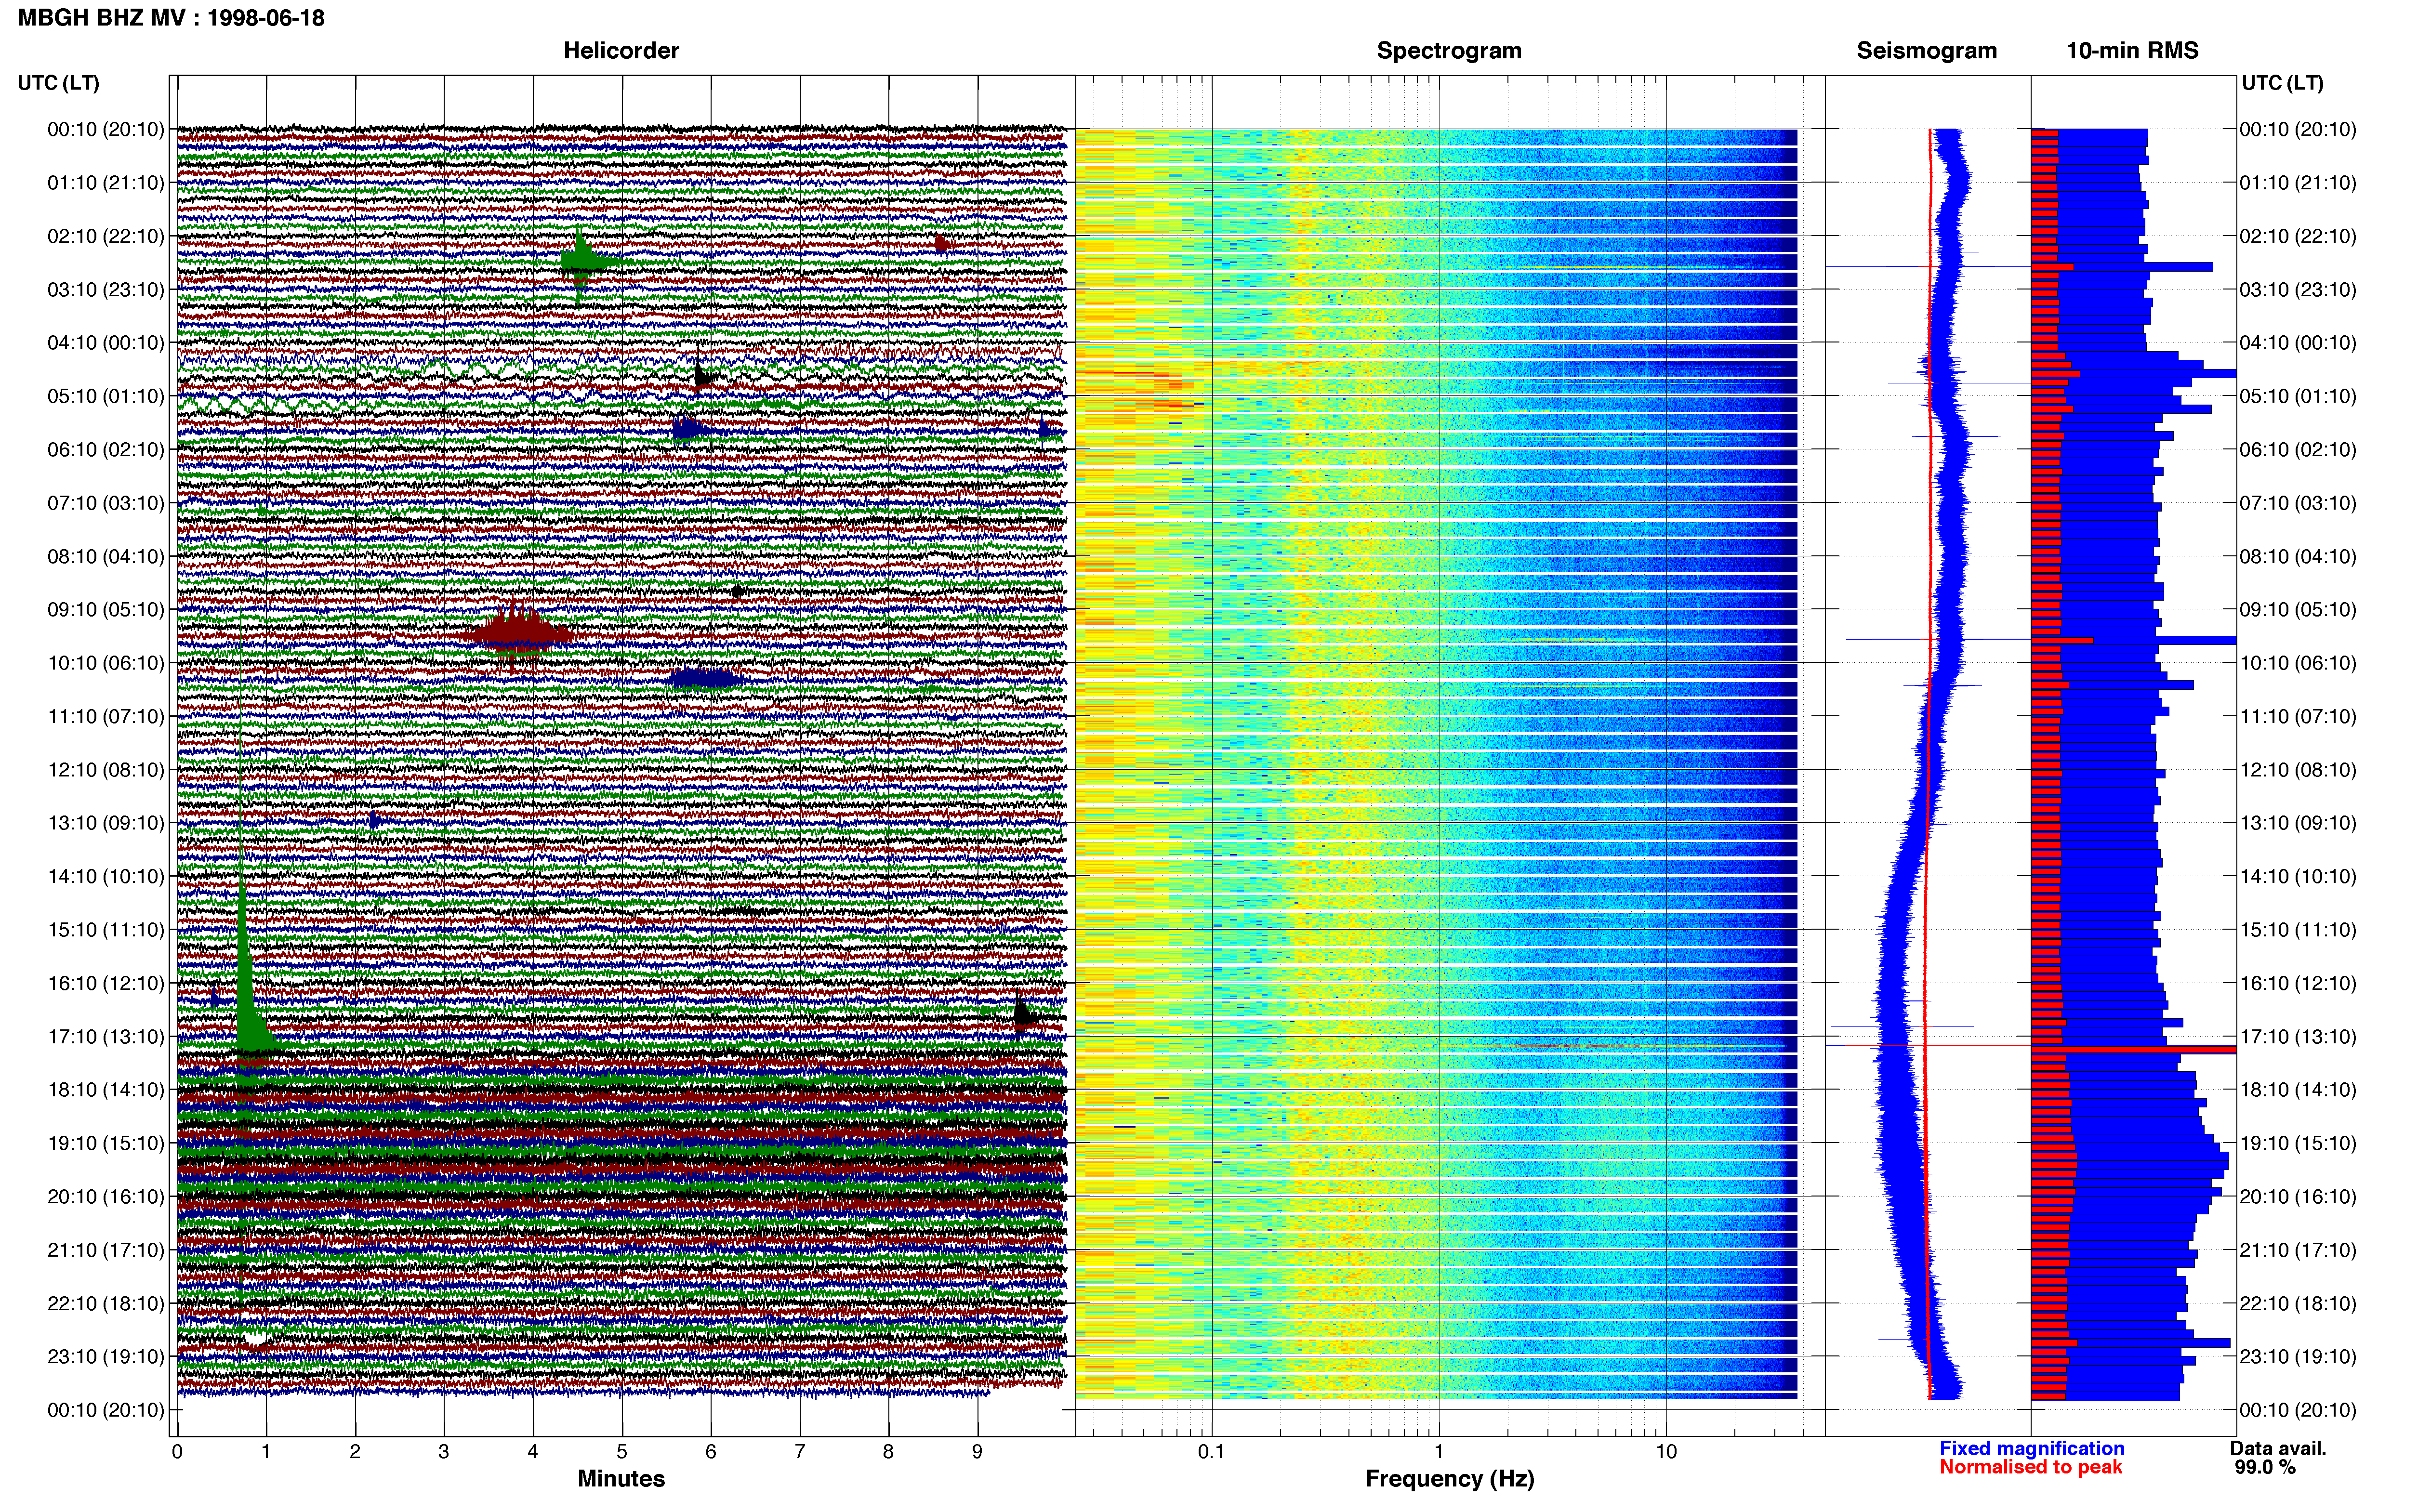The width and height of the screenshot is (2418, 1512).
Task: Click the left time label '02:10 (22:10)'
Action: [x=106, y=236]
